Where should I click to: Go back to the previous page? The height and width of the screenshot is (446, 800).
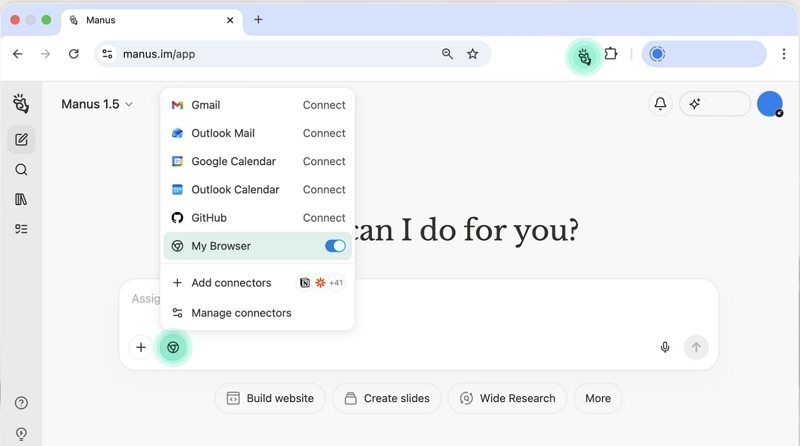(x=18, y=54)
